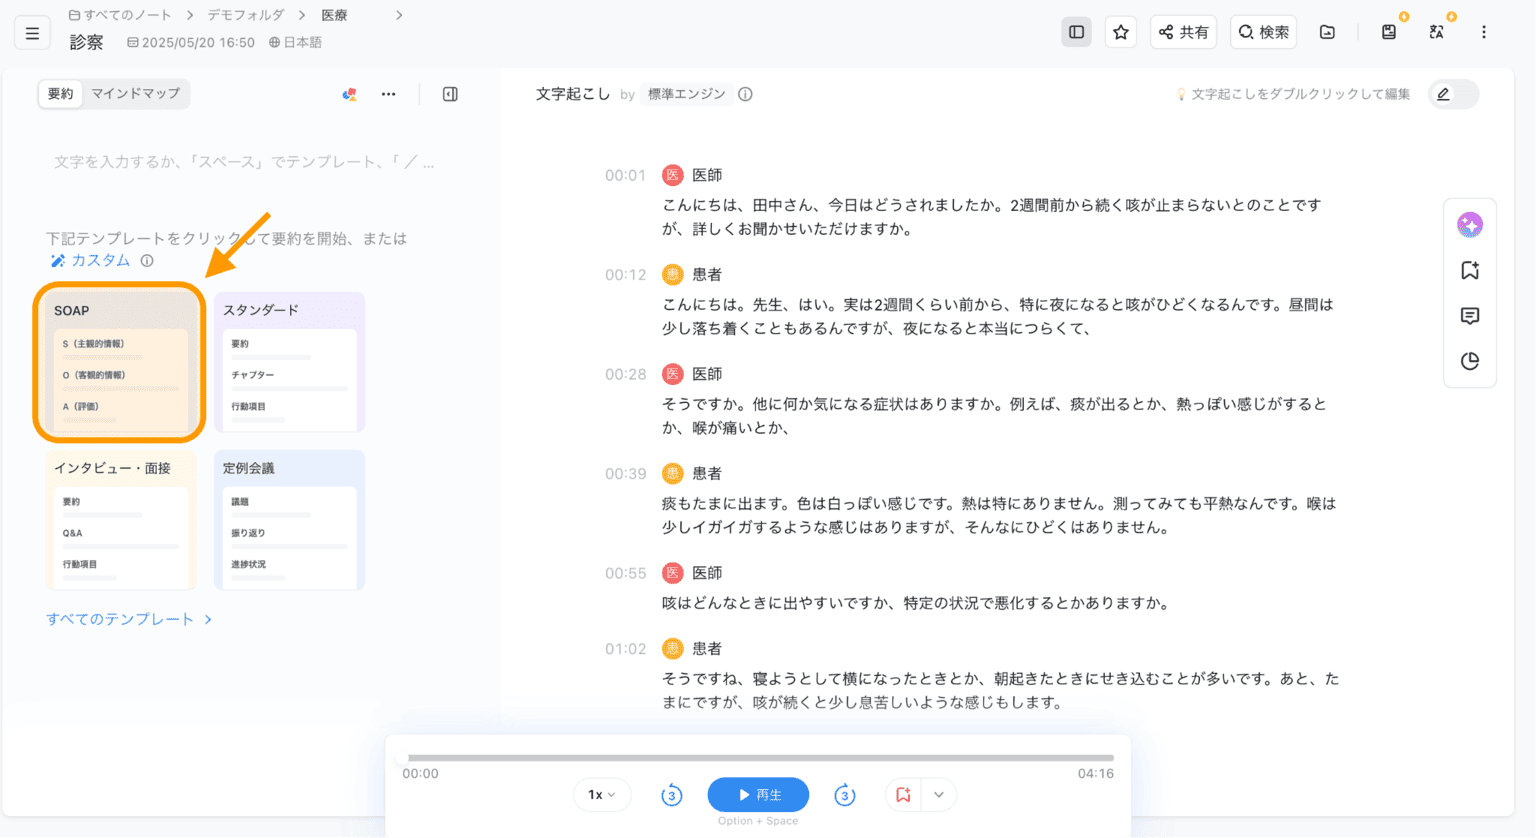Click info icon next to カスタム
The height and width of the screenshot is (838, 1536).
(147, 261)
